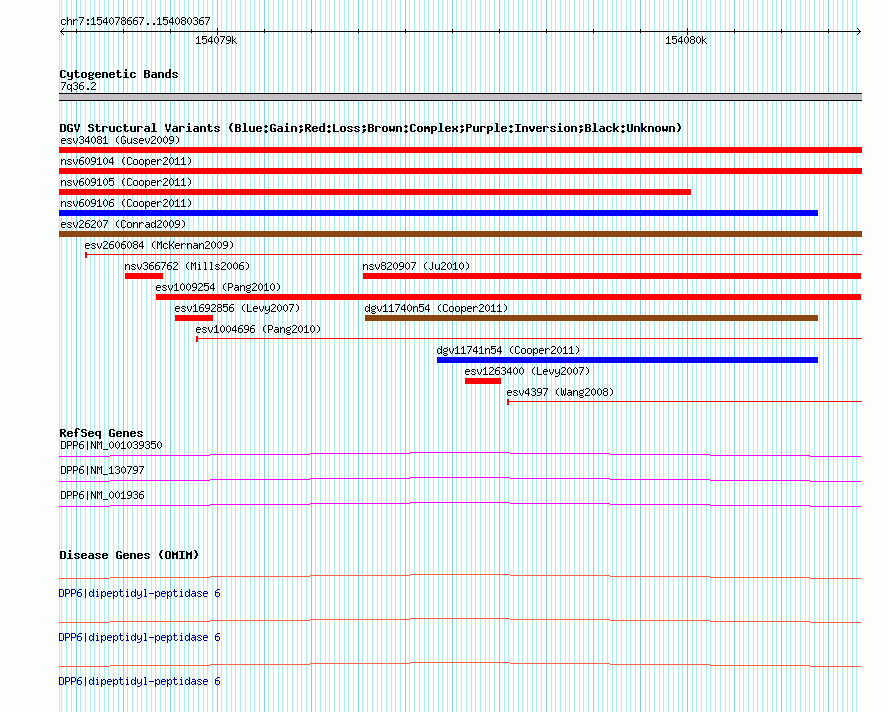Click the DGV Structural Variants track heading
The height and width of the screenshot is (712, 890).
tap(371, 128)
